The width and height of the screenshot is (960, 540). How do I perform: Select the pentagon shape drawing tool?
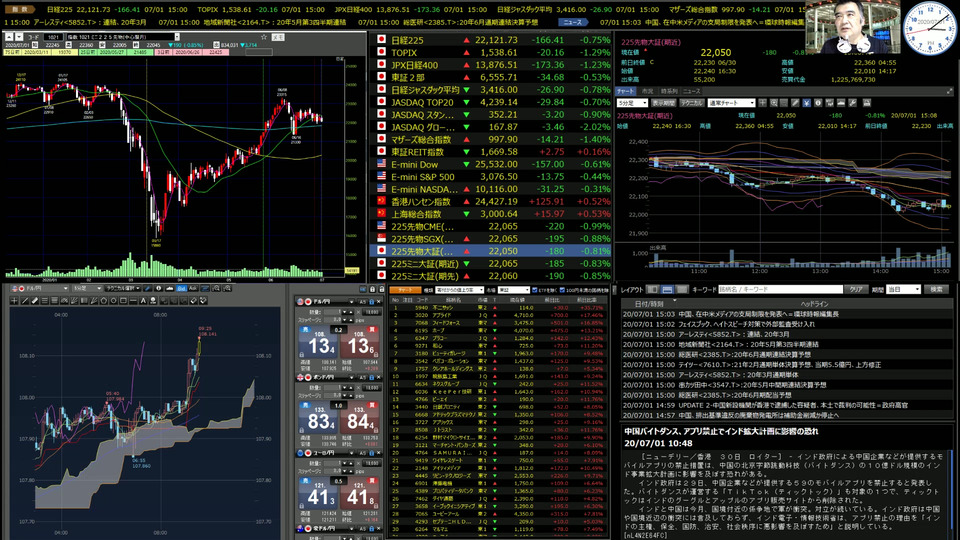click(x=103, y=301)
